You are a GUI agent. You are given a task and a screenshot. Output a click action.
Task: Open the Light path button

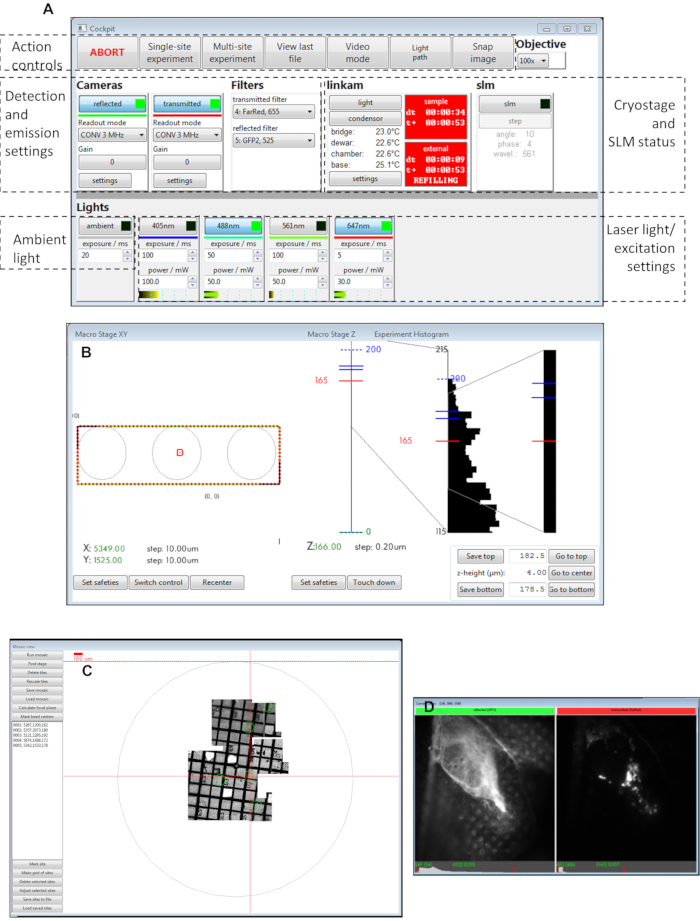pyautogui.click(x=420, y=52)
